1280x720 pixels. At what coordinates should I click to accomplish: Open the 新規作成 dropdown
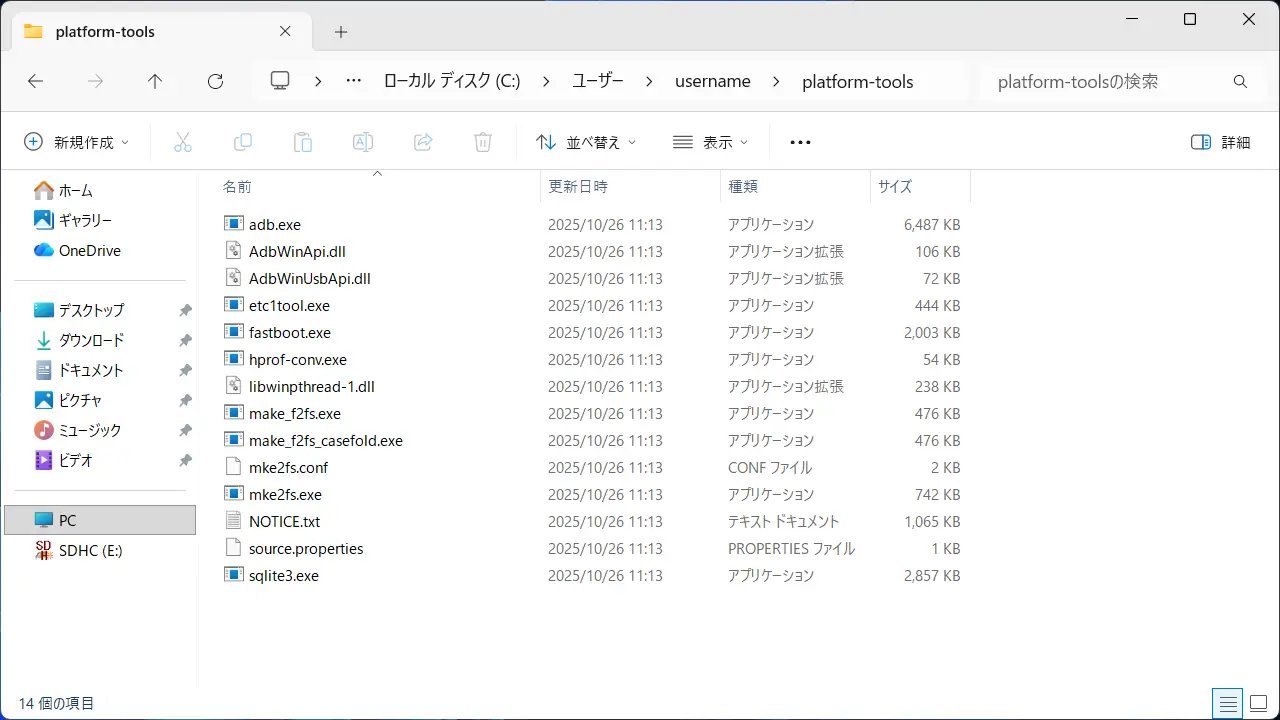(77, 142)
